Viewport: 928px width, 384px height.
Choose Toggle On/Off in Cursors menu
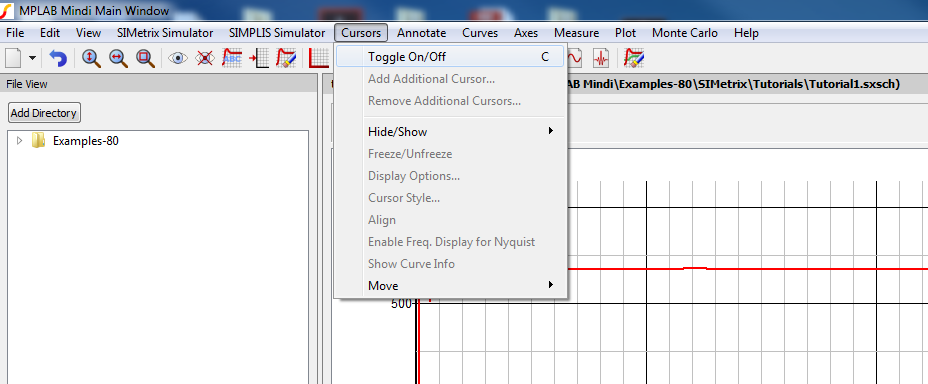[x=450, y=57]
